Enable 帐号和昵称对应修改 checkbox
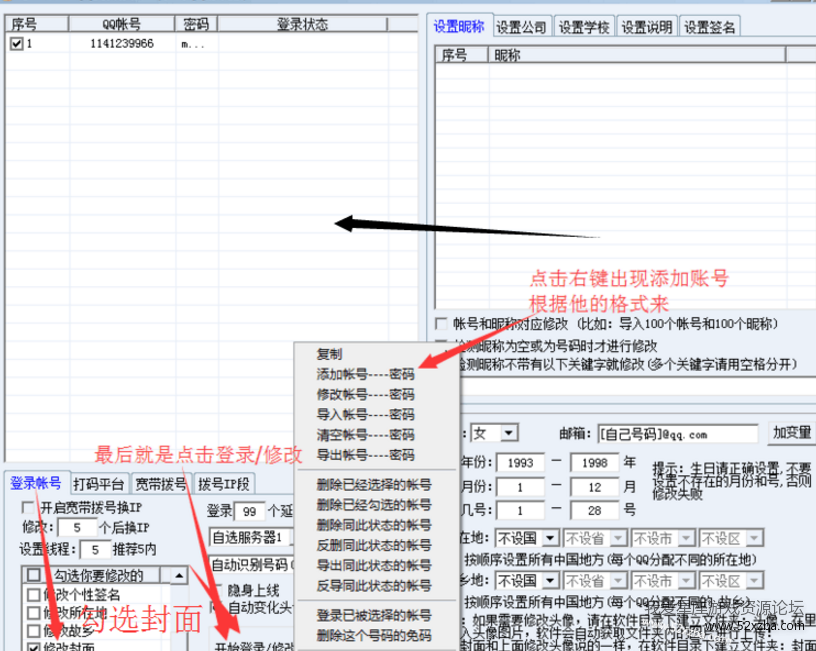 tap(442, 324)
